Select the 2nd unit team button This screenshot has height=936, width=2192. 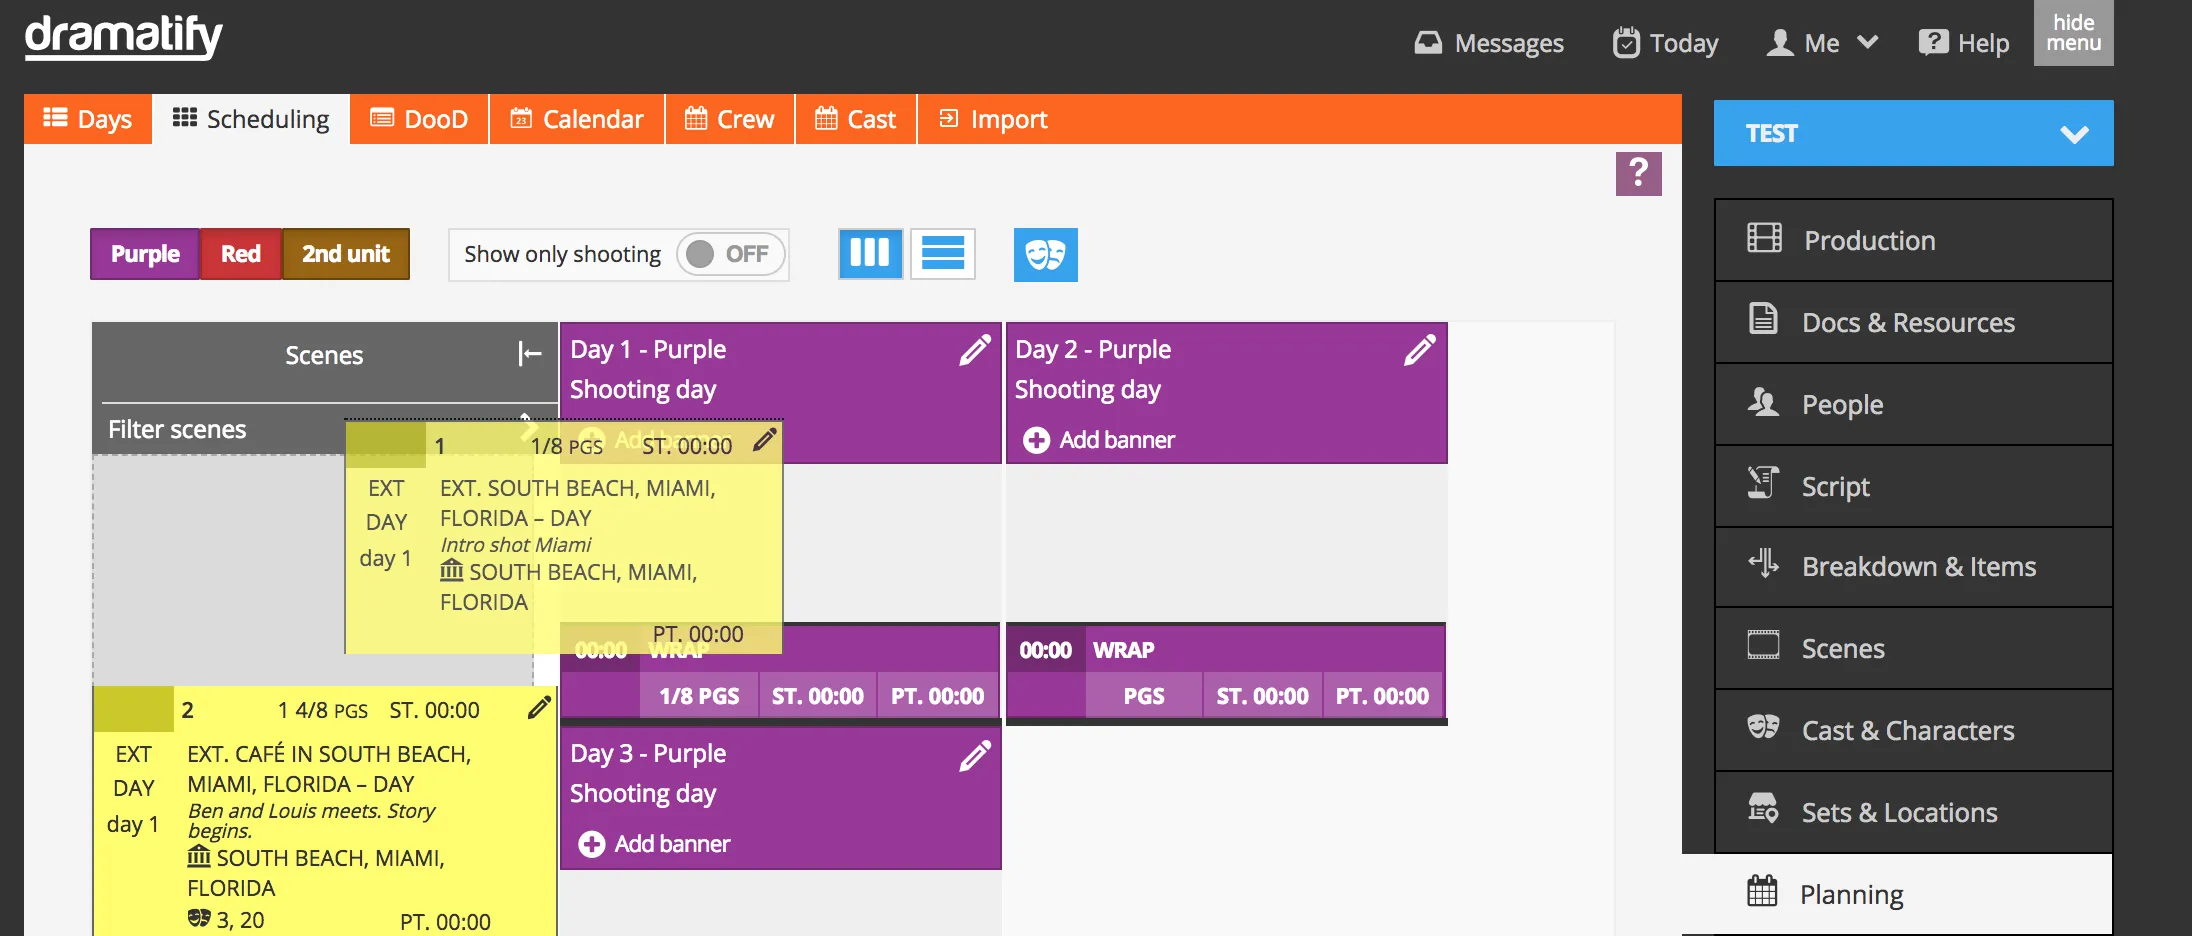click(346, 254)
